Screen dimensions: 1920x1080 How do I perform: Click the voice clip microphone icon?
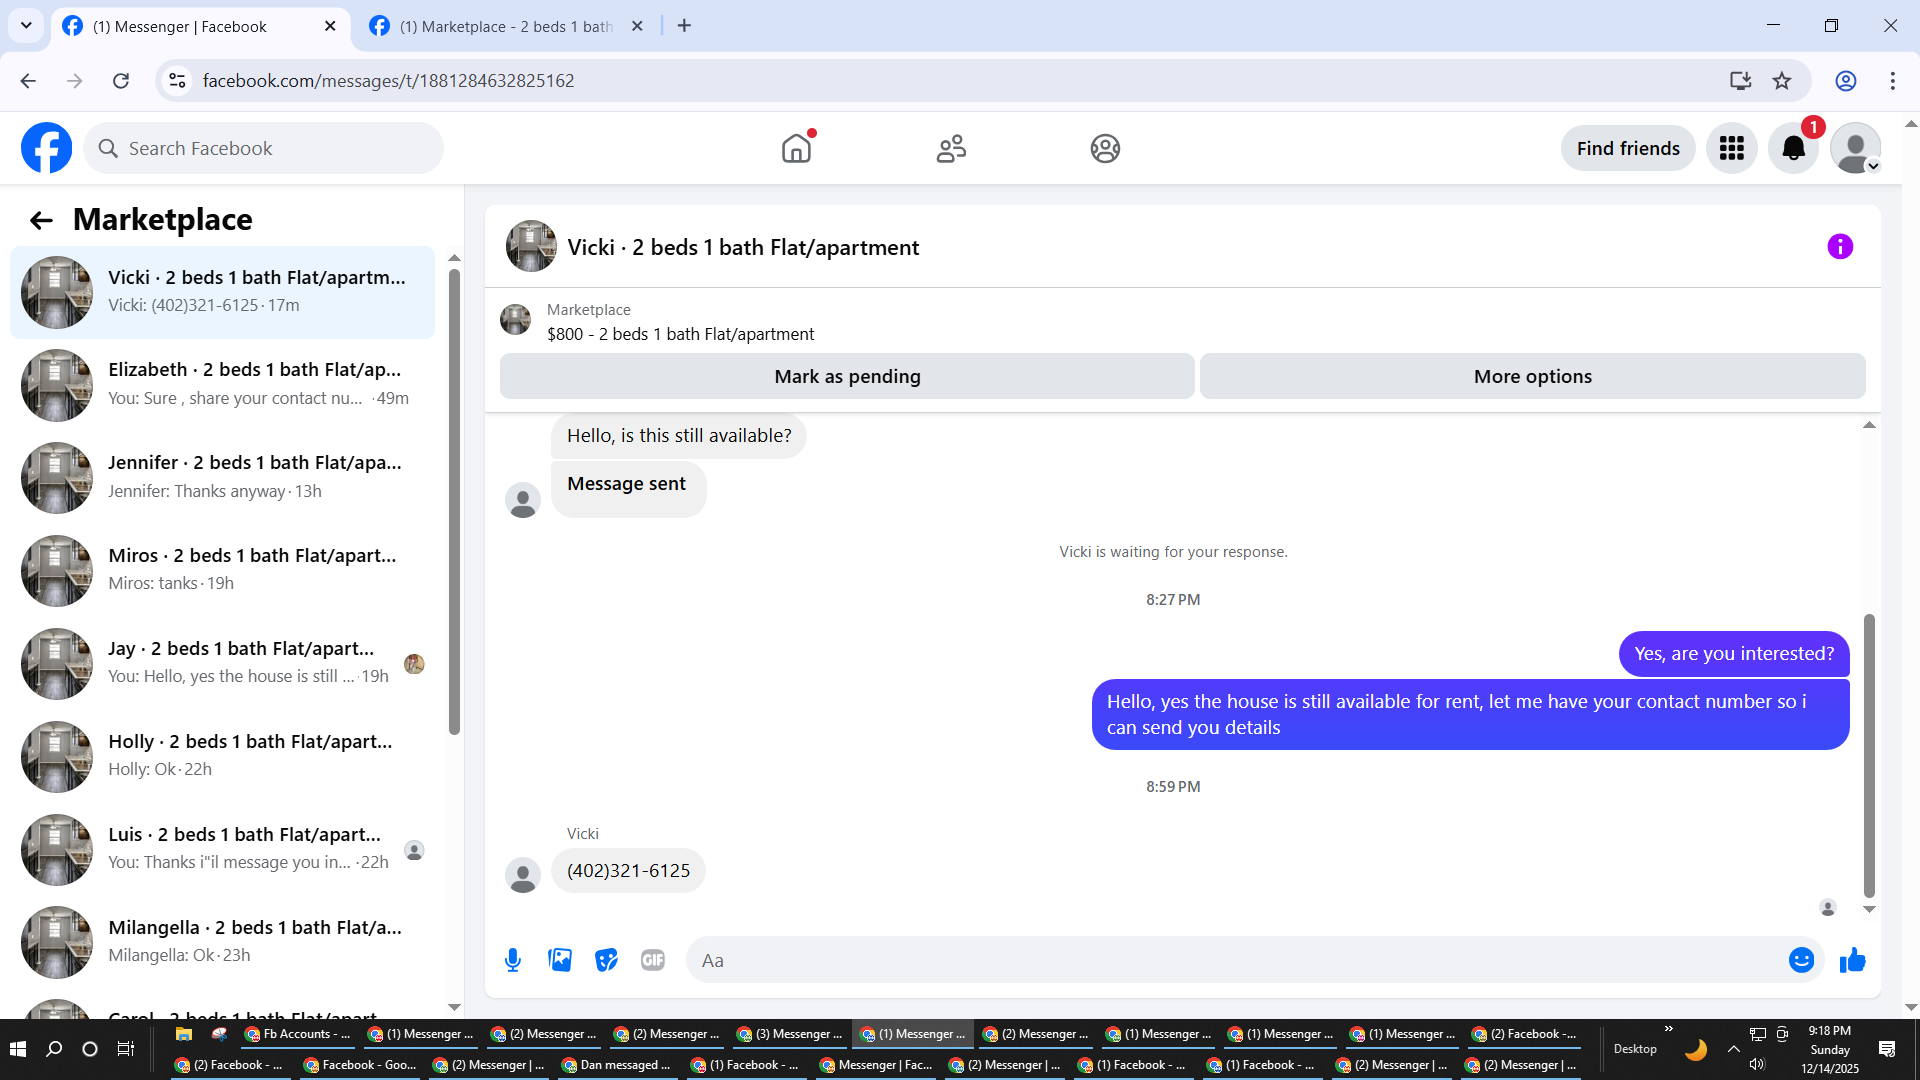(x=513, y=960)
